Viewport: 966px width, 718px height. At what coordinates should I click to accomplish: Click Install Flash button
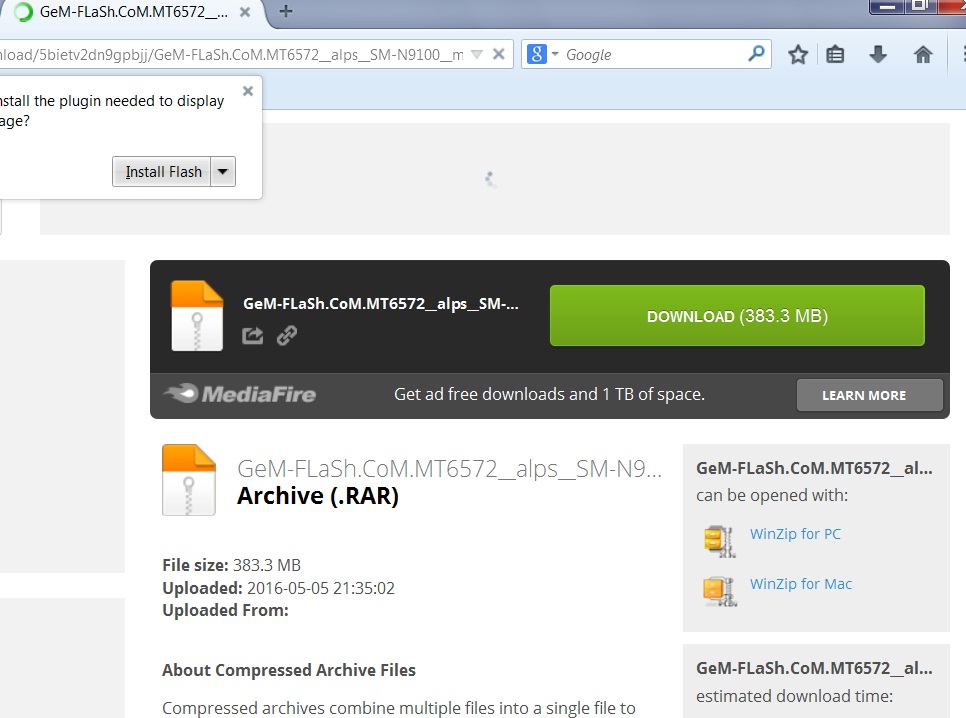coord(161,171)
